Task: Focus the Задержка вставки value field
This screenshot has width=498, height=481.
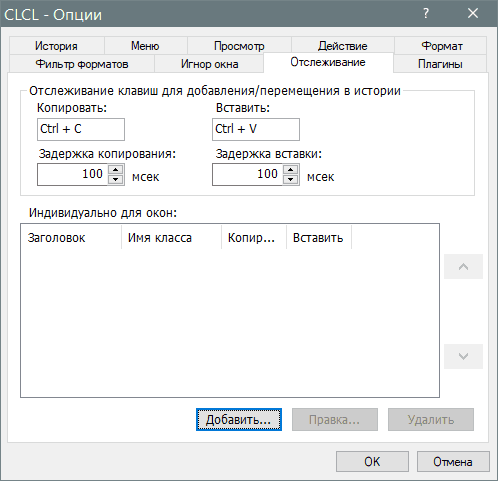Action: pyautogui.click(x=247, y=174)
